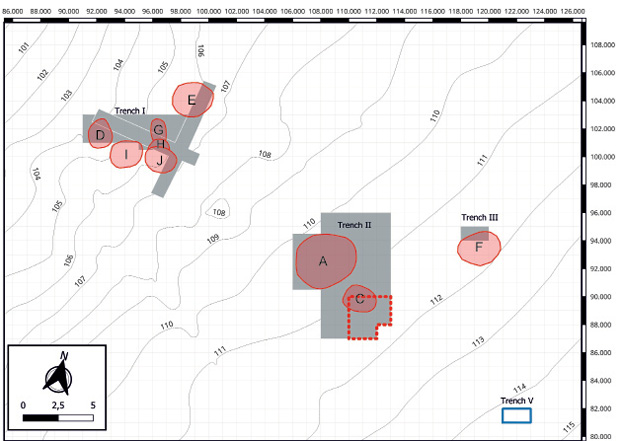Click the Trench I label

130,110
